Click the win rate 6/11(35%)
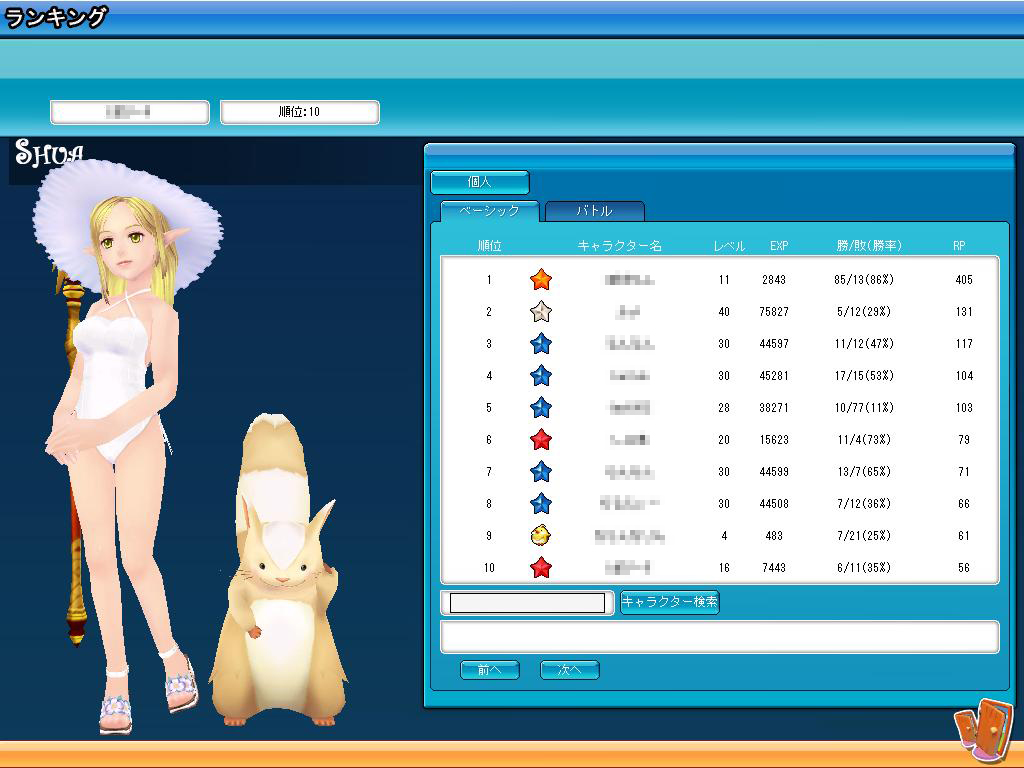1024x768 pixels. click(864, 568)
